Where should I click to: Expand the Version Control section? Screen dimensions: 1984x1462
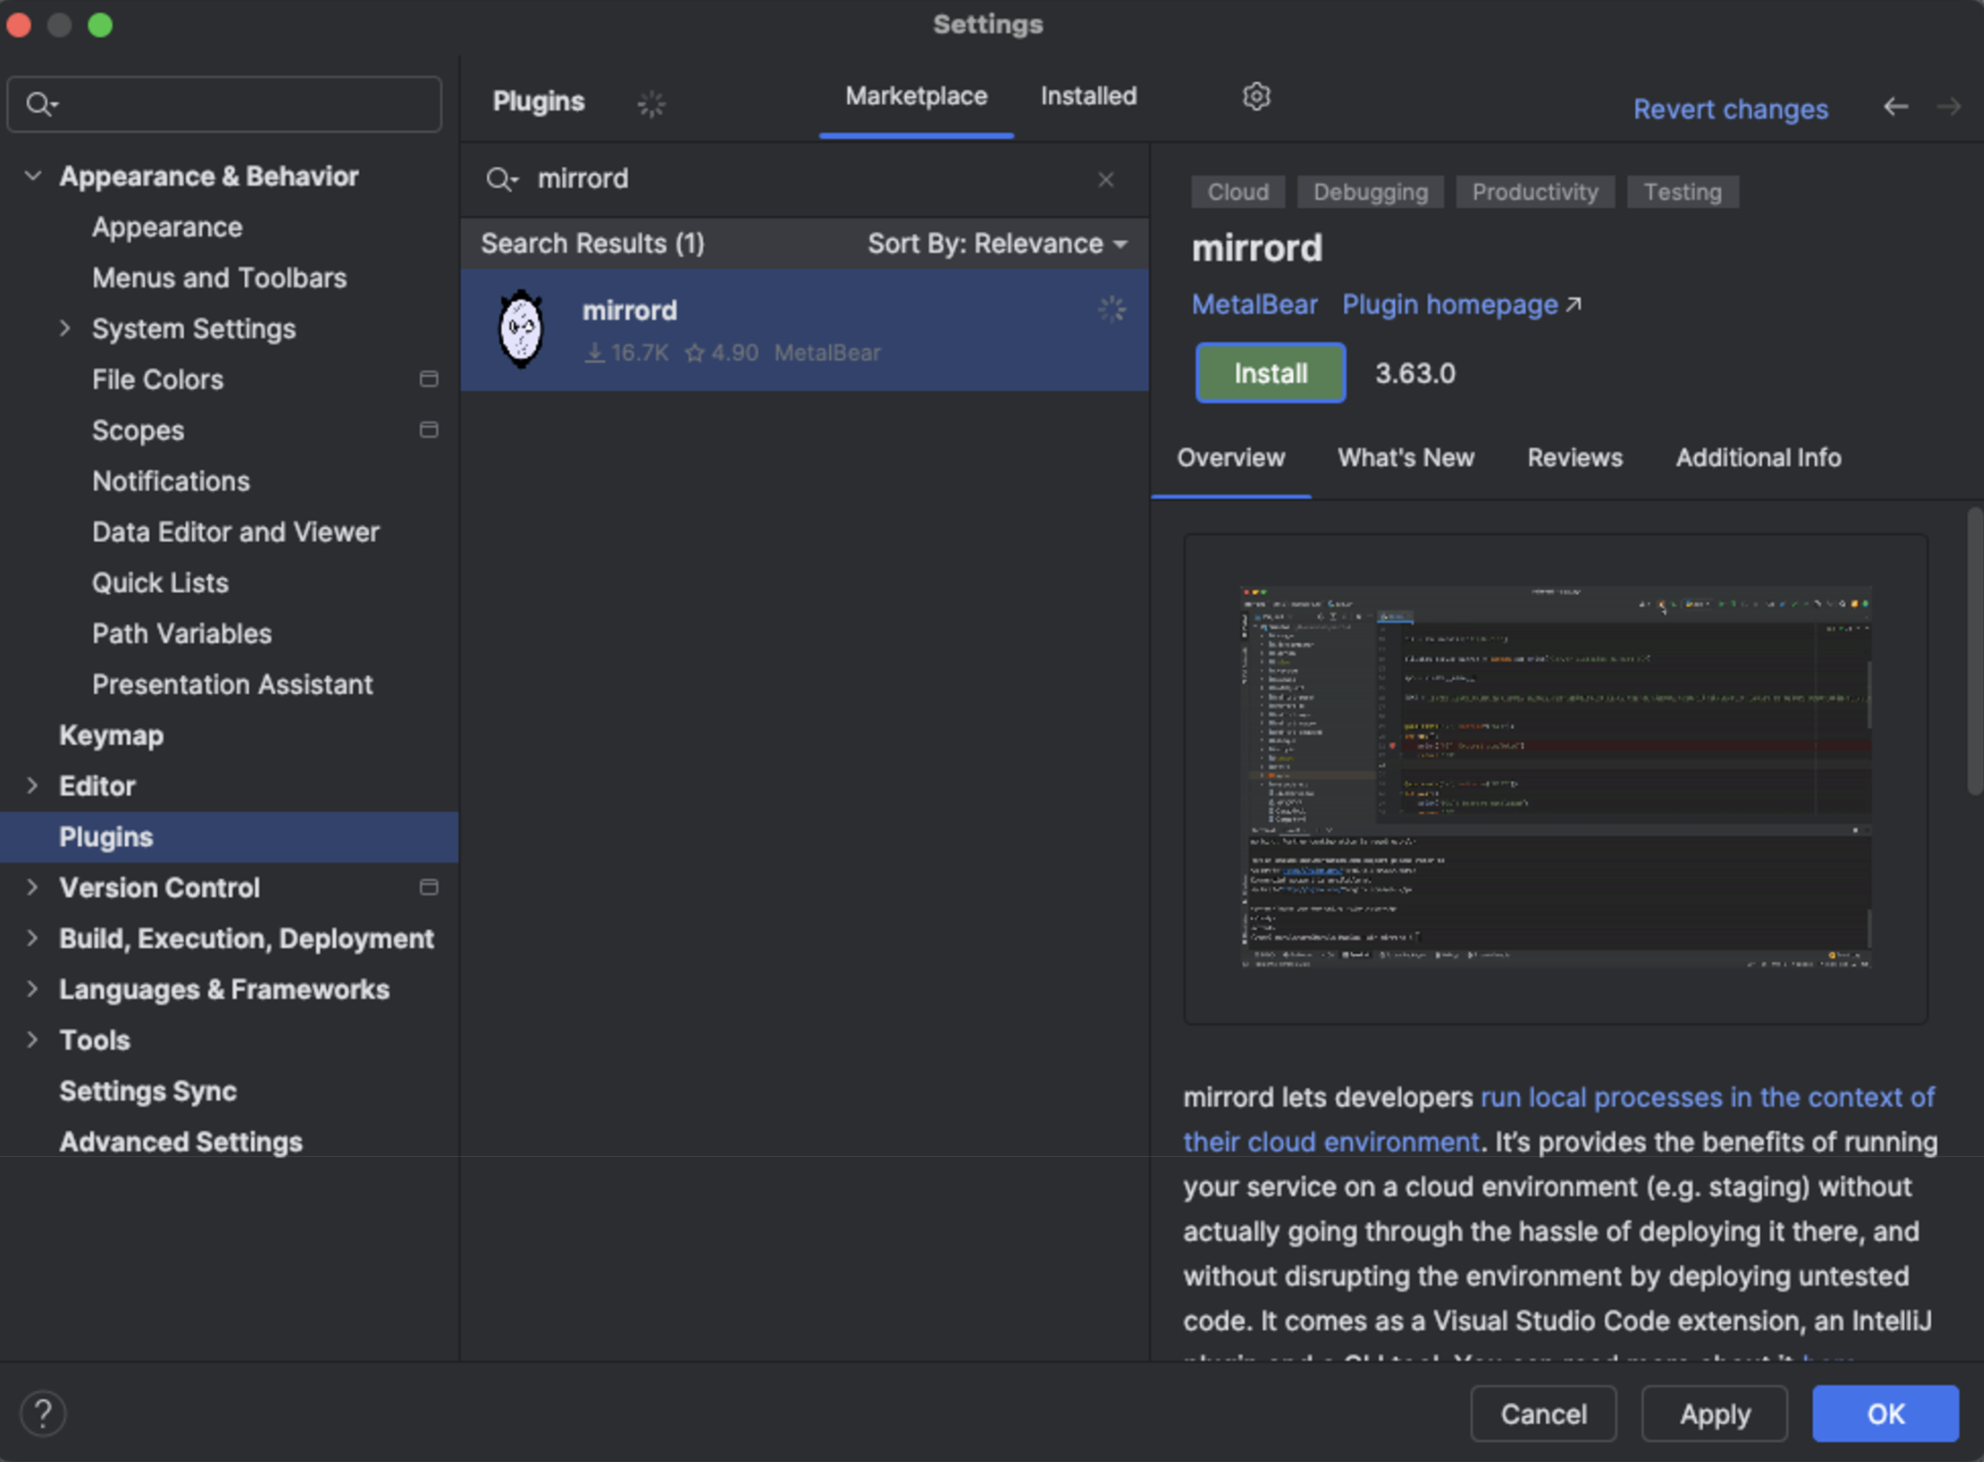tap(33, 887)
